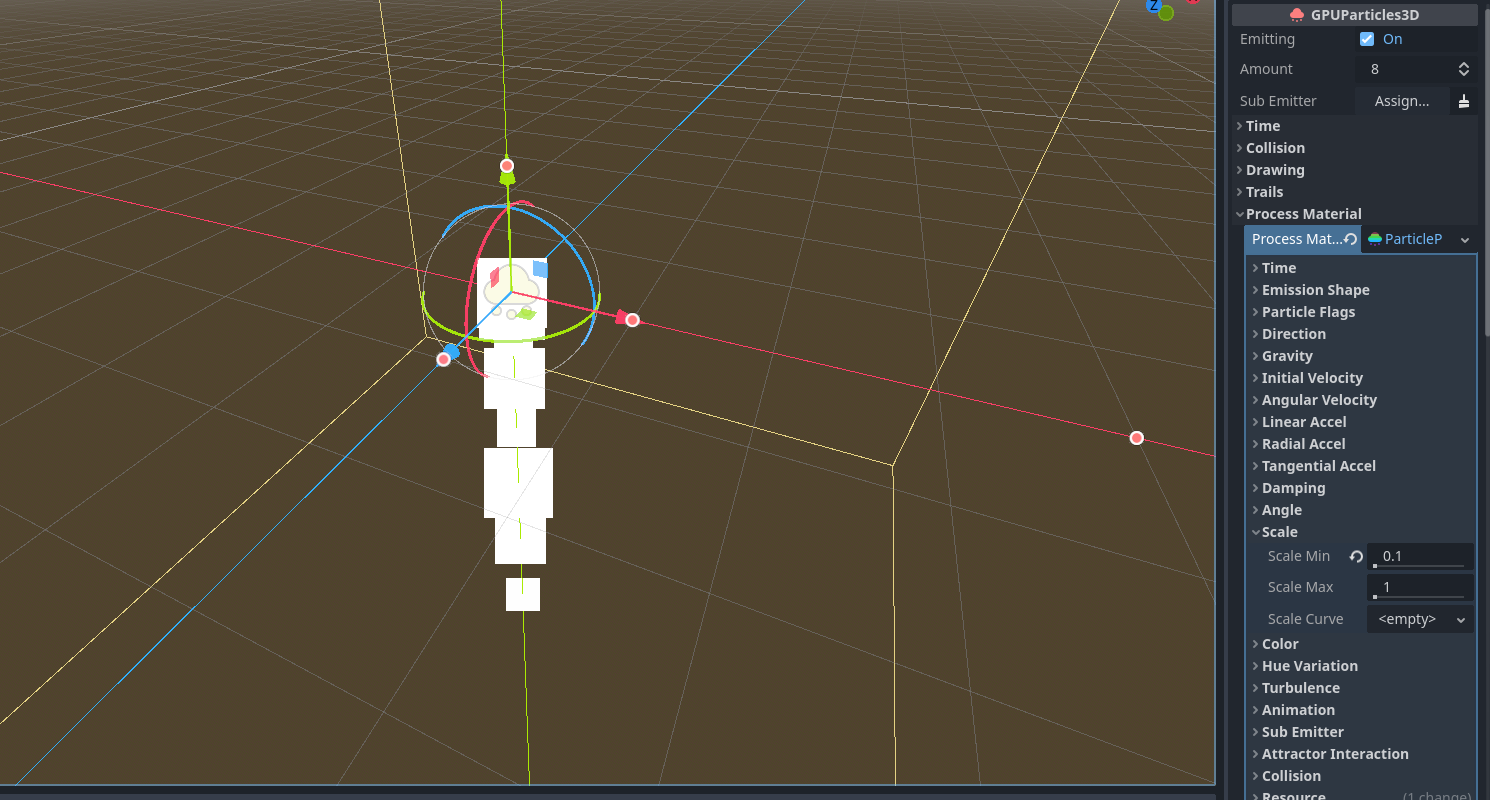Click the red axis dot on the navigation gizmo
Screen dimensions: 1490x800
pos(1191,3)
